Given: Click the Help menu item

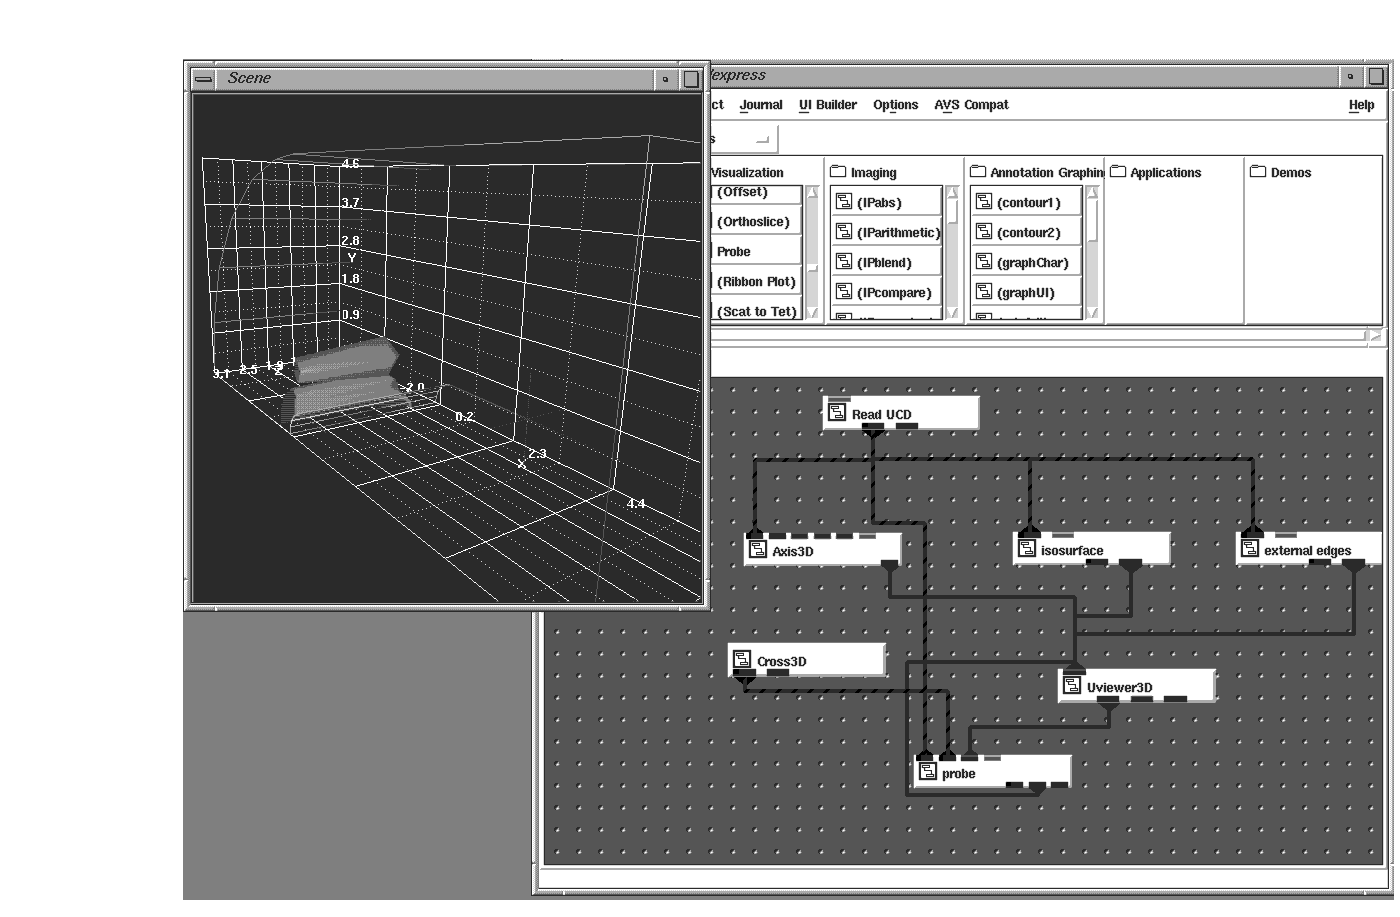Looking at the screenshot, I should click(1360, 105).
